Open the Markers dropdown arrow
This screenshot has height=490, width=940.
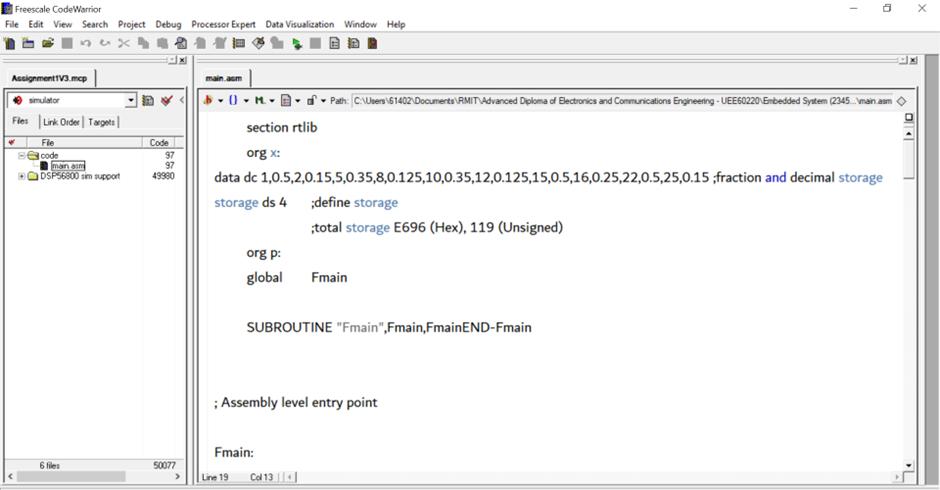click(x=272, y=101)
